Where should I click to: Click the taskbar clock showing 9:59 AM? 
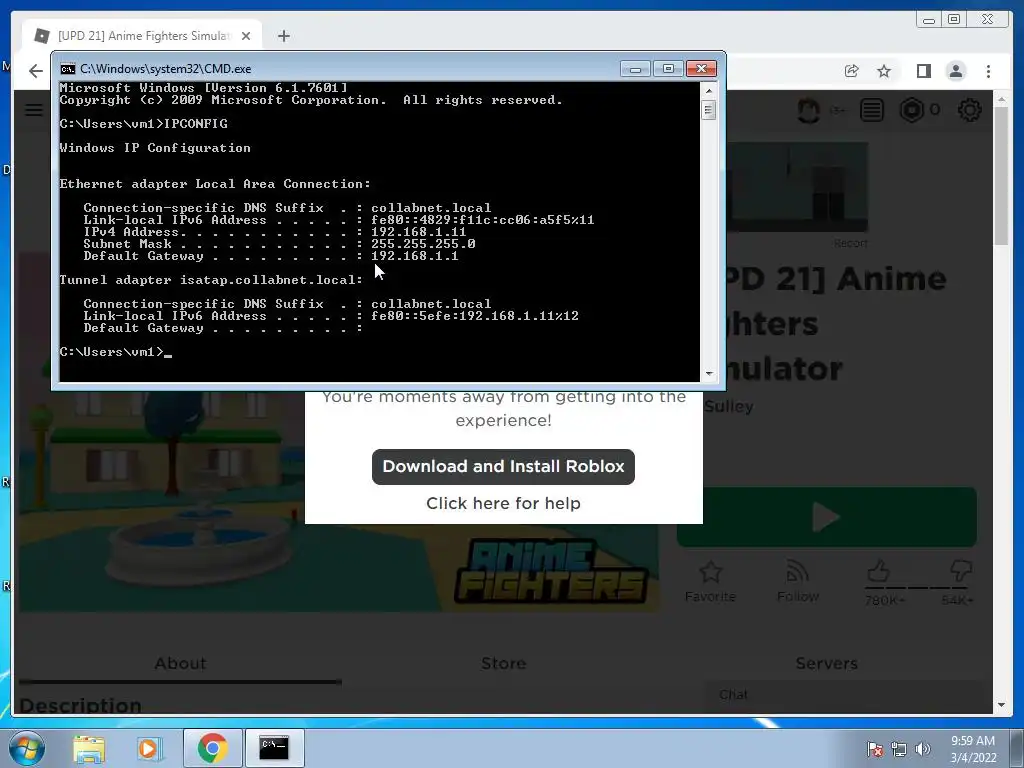pos(972,749)
